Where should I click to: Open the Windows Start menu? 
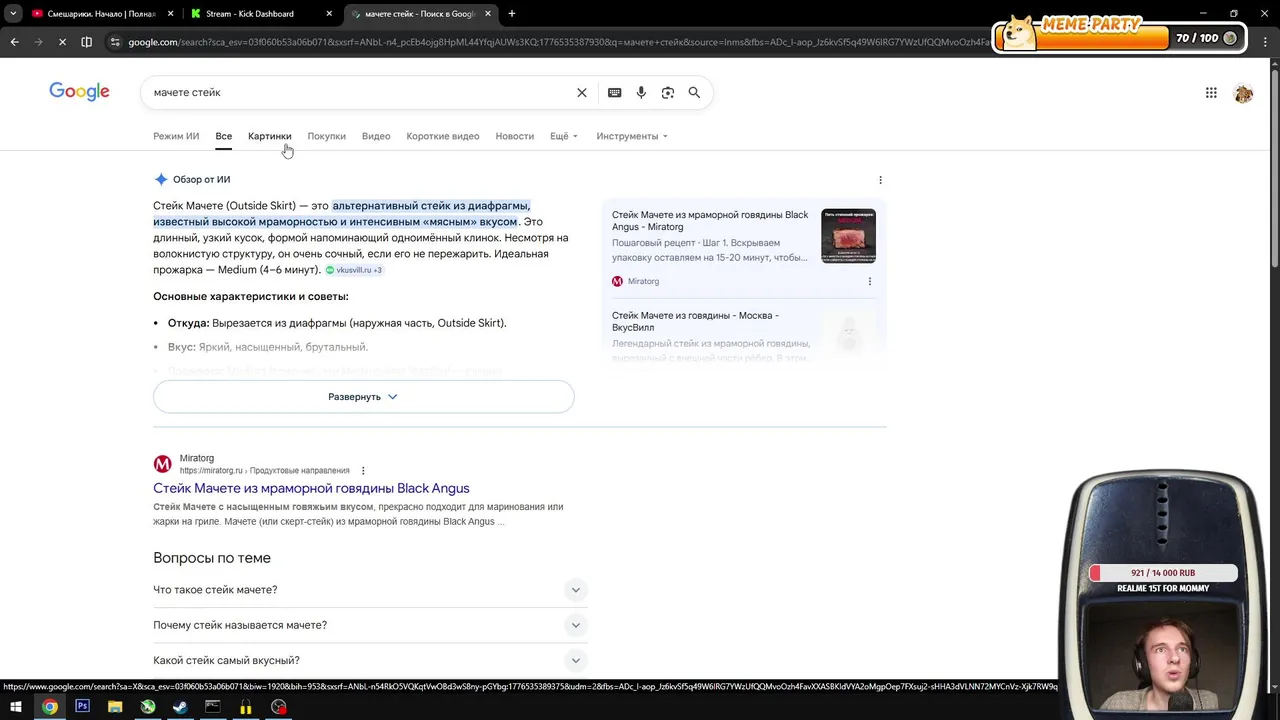point(16,707)
